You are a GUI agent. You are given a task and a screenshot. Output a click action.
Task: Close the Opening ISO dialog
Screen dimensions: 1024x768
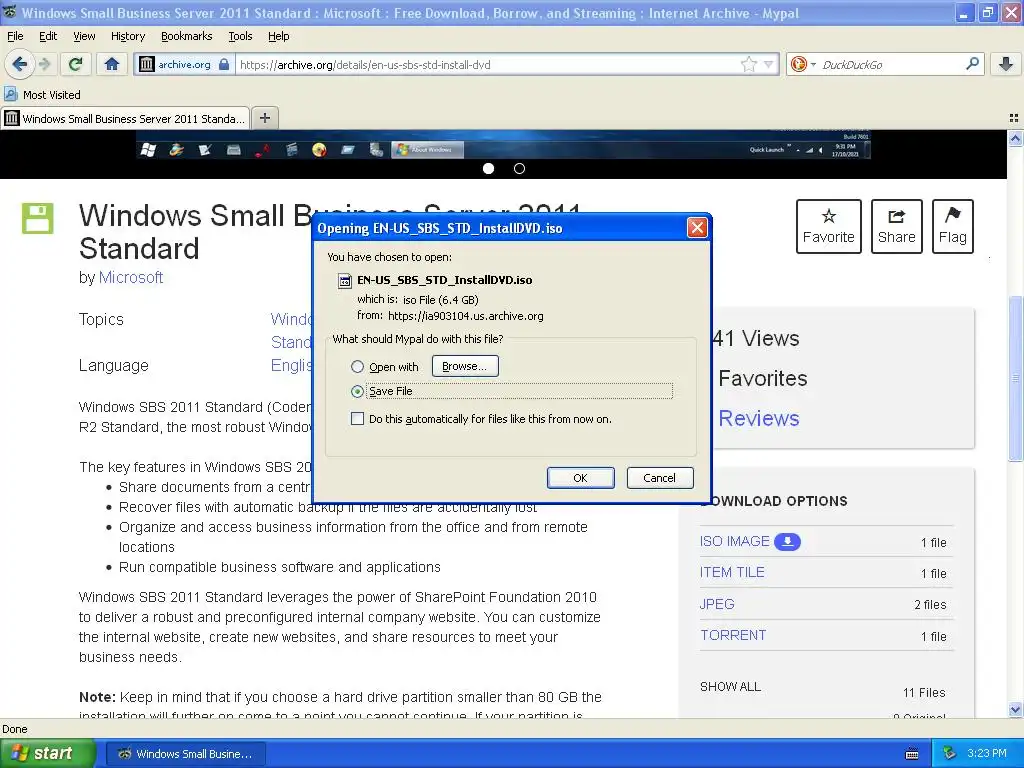[697, 228]
